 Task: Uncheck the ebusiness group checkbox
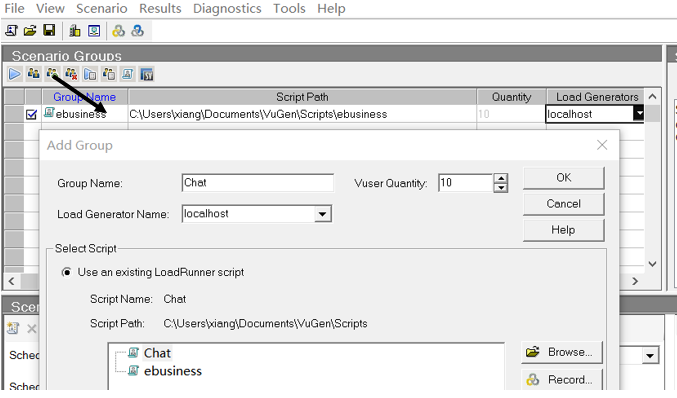(31, 114)
